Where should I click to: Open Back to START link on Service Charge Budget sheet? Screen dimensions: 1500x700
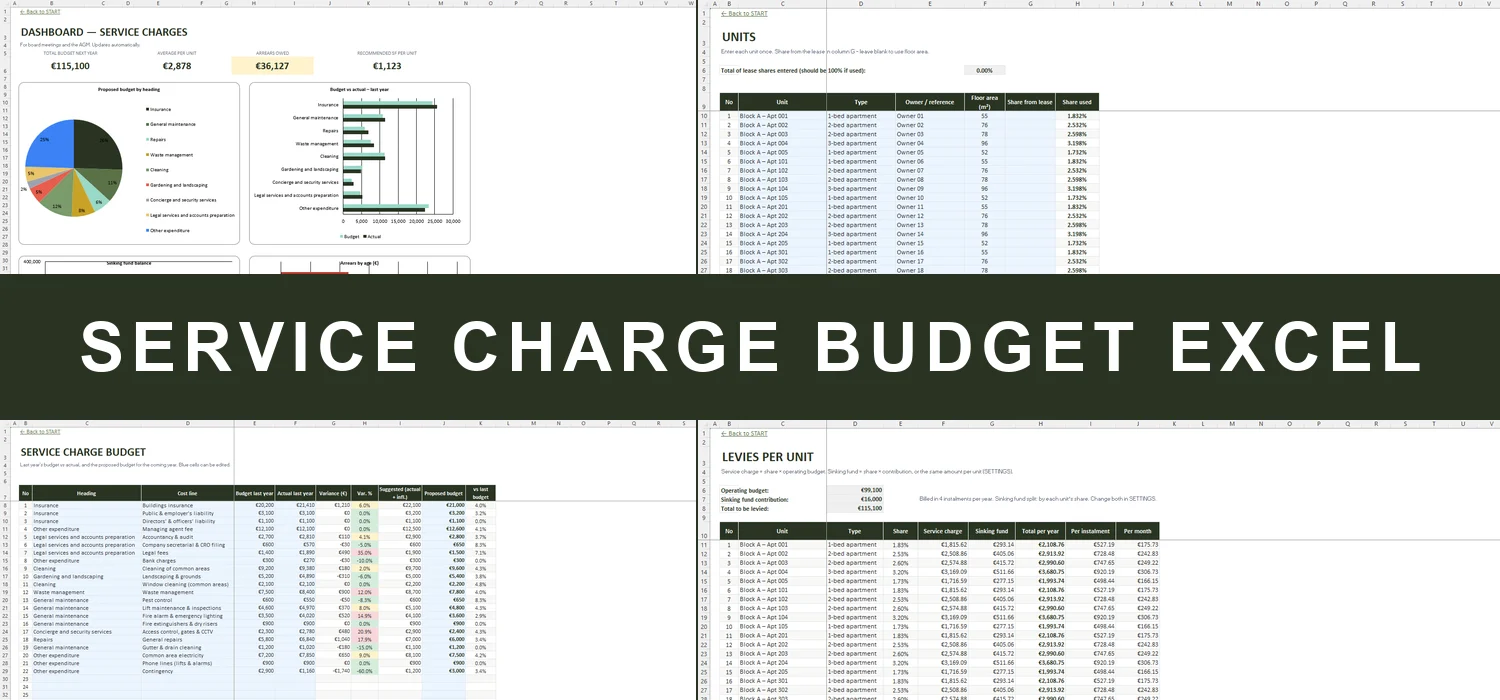[40, 431]
